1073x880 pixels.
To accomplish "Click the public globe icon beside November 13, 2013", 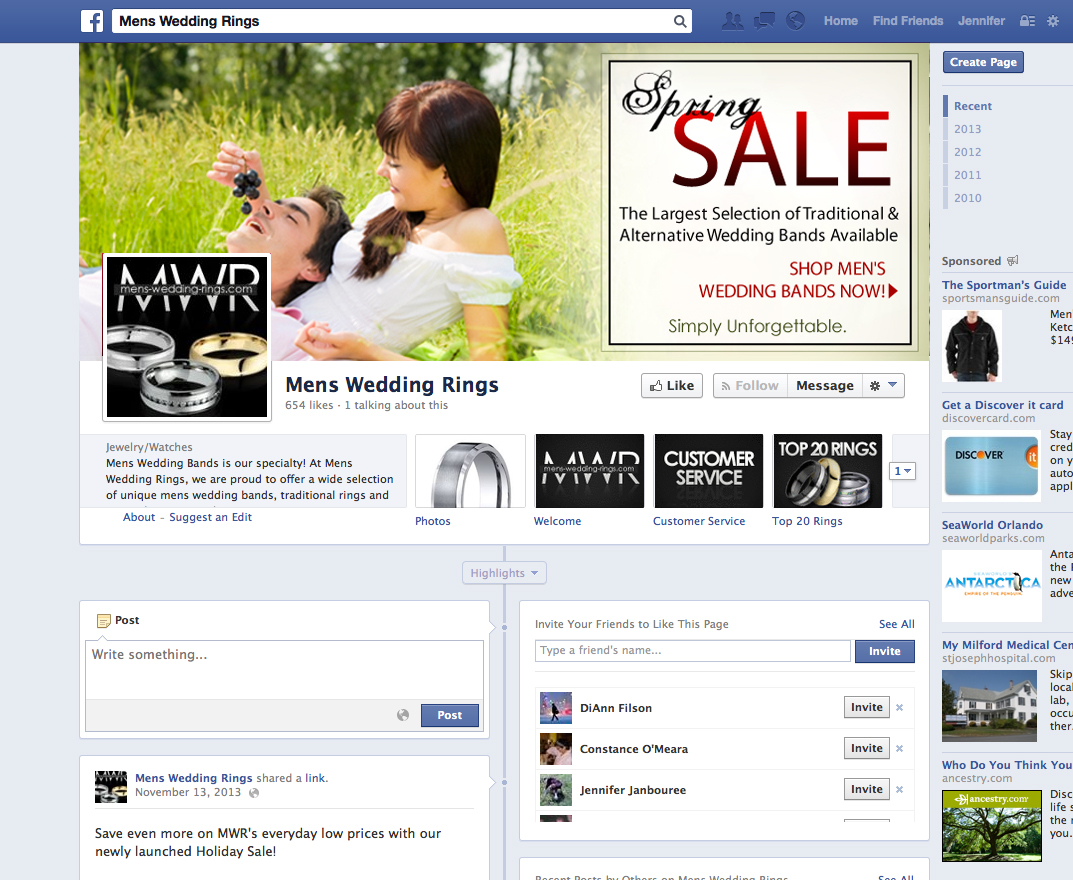I will 254,793.
